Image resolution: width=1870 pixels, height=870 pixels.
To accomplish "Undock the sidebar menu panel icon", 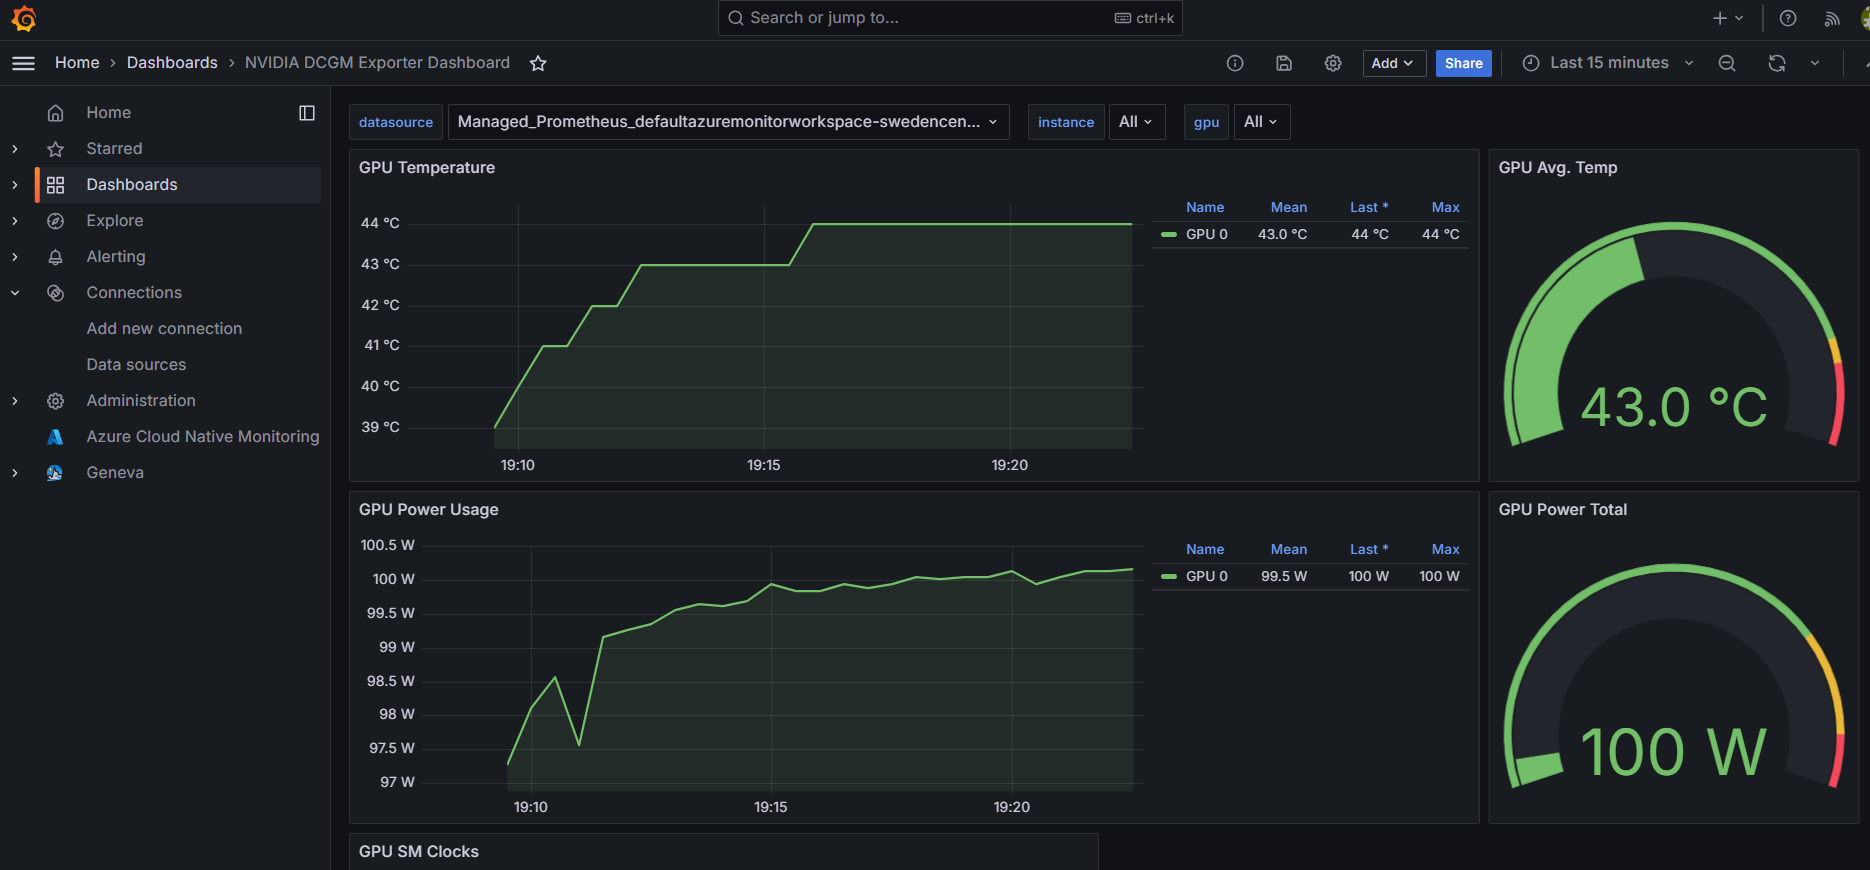I will 307,113.
